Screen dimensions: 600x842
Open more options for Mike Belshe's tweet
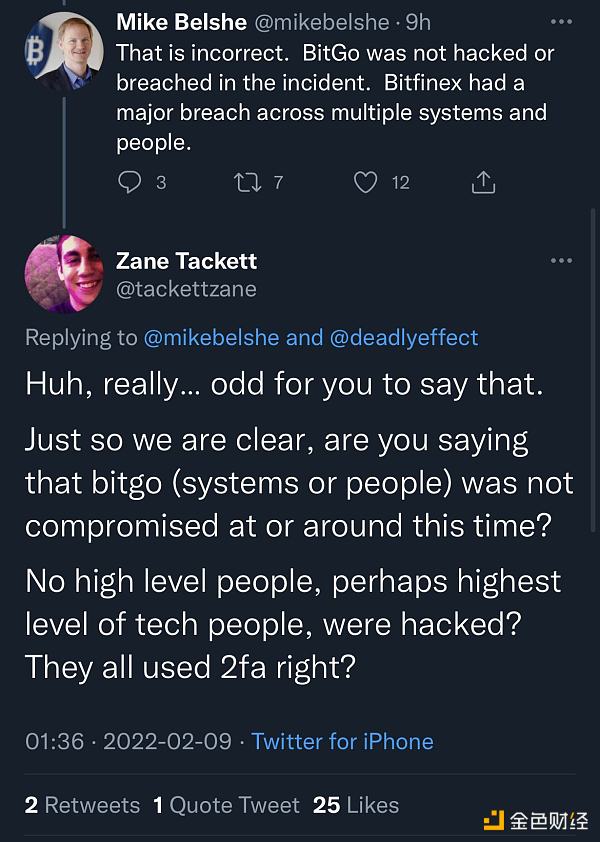[561, 21]
